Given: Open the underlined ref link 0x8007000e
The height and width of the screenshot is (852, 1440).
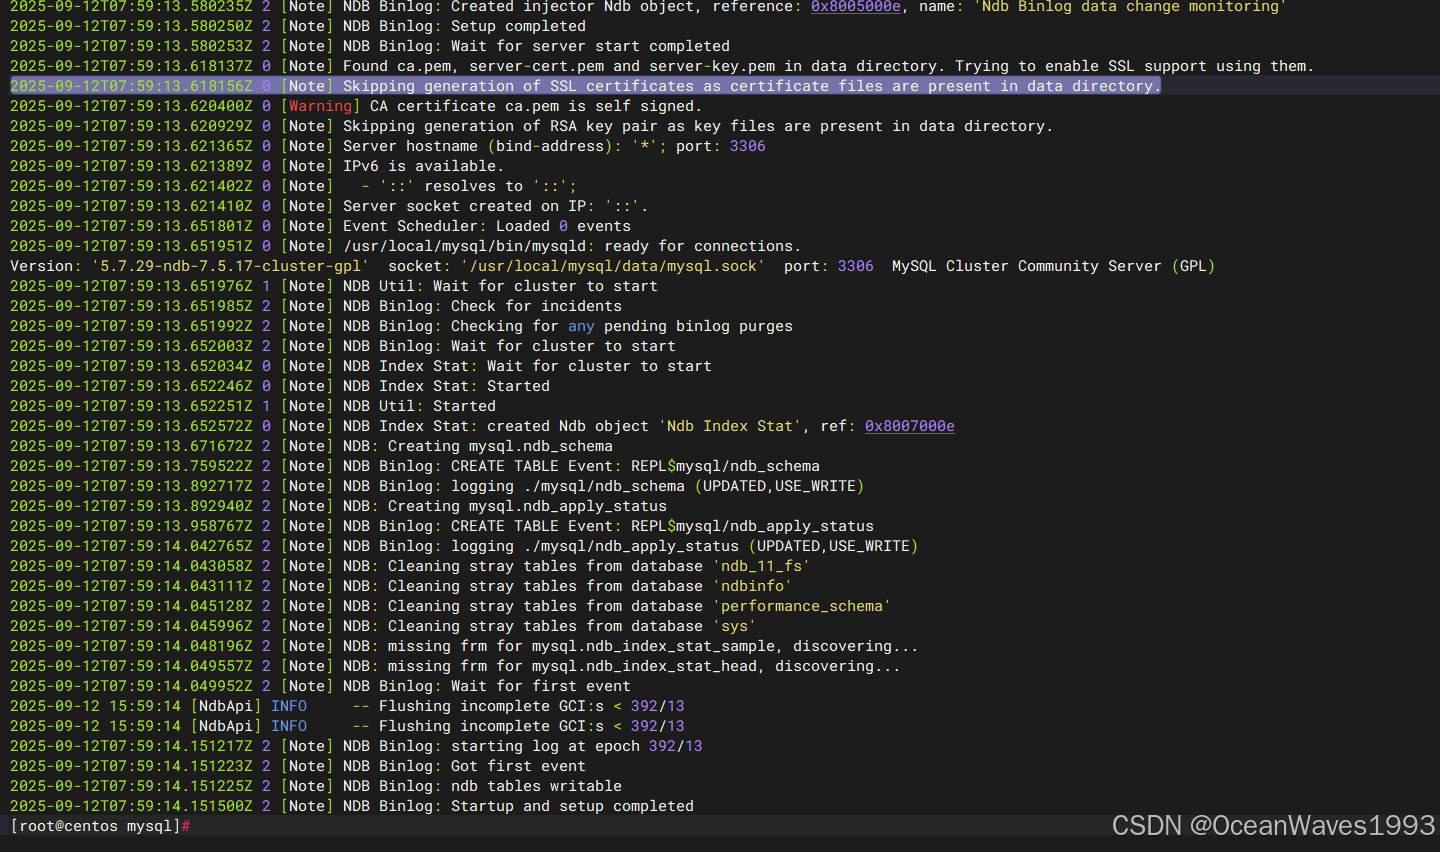Looking at the screenshot, I should [909, 426].
